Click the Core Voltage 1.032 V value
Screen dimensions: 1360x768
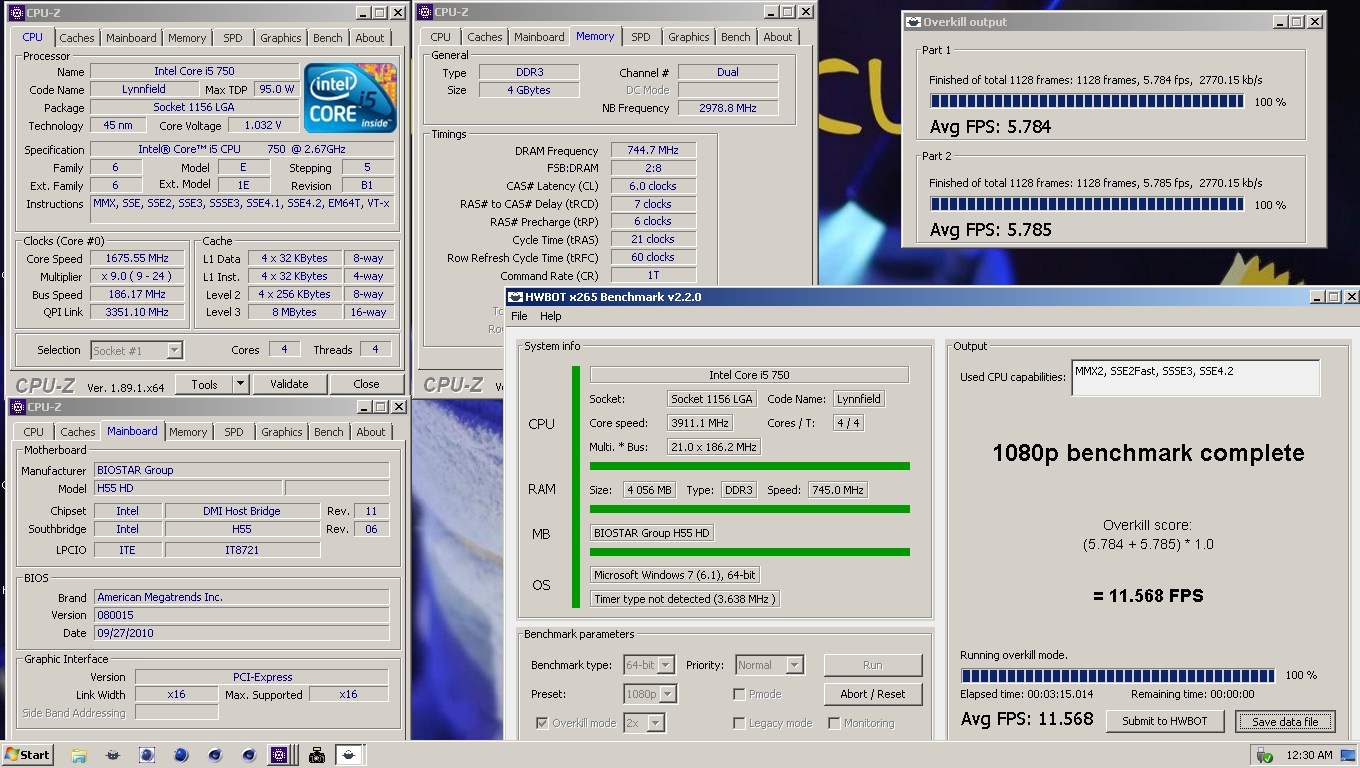coord(263,126)
